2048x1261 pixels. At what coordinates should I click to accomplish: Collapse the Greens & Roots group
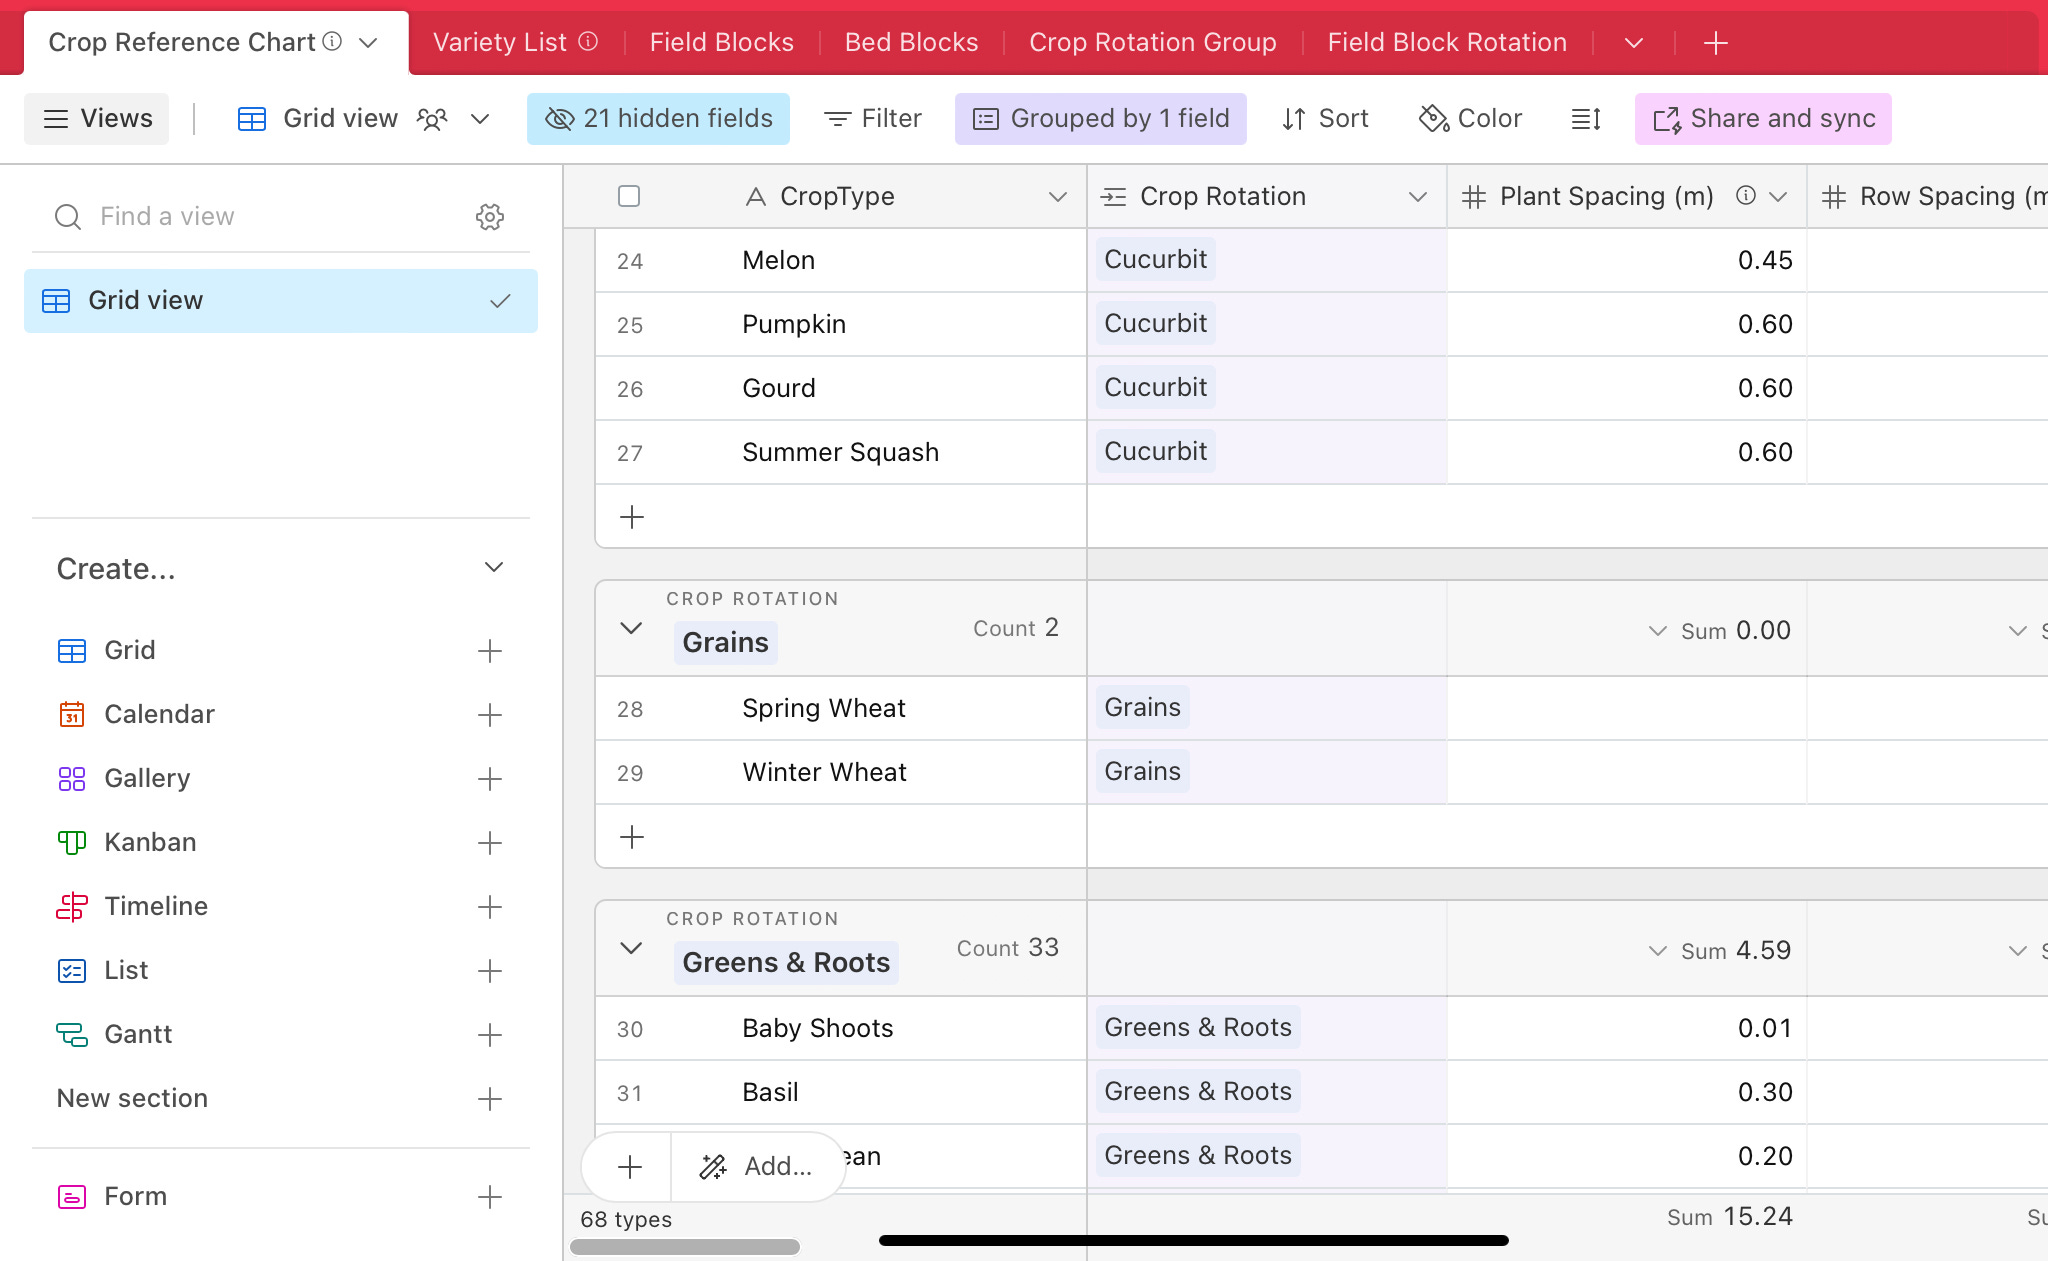pos(631,948)
